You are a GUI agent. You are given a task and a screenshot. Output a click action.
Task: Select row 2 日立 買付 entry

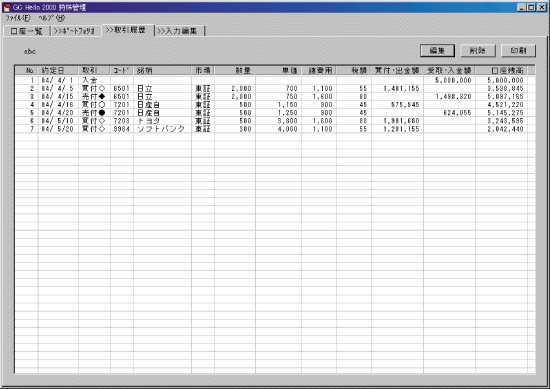tap(271, 88)
